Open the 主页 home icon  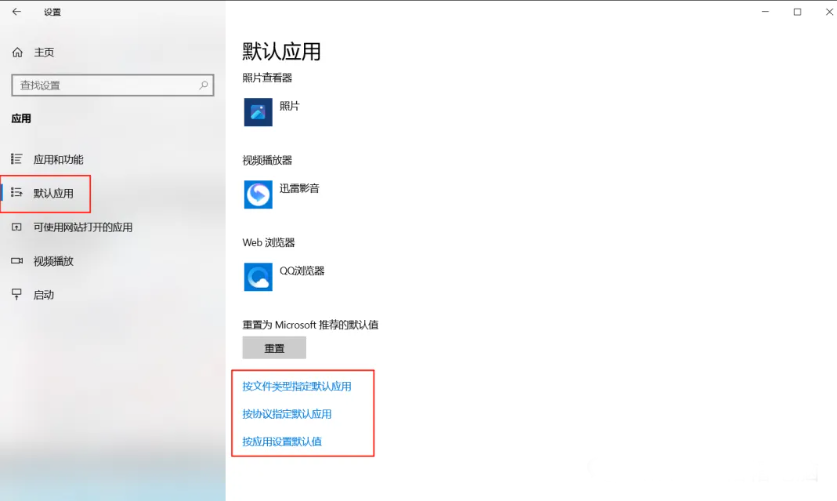18,52
